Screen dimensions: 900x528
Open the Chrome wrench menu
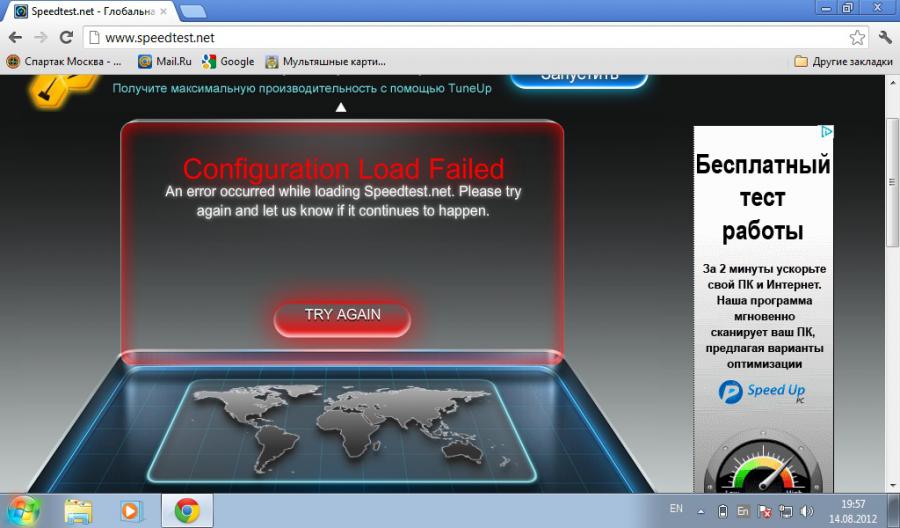885,38
